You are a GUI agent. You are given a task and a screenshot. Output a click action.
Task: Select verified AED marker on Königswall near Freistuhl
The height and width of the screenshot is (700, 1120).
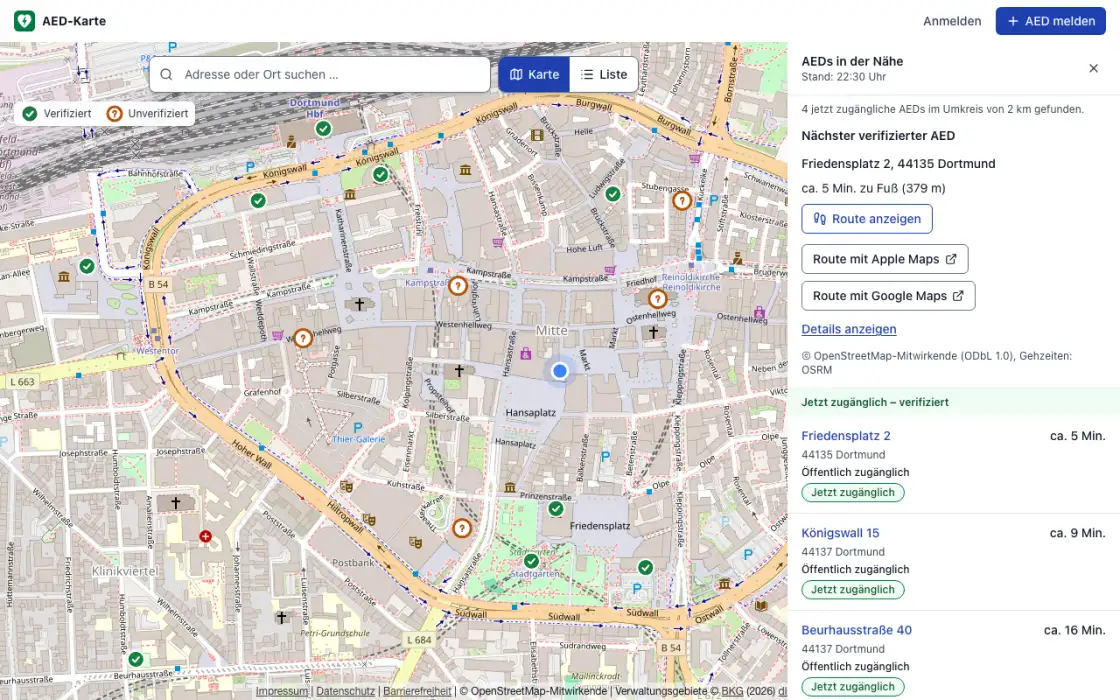pos(381,174)
